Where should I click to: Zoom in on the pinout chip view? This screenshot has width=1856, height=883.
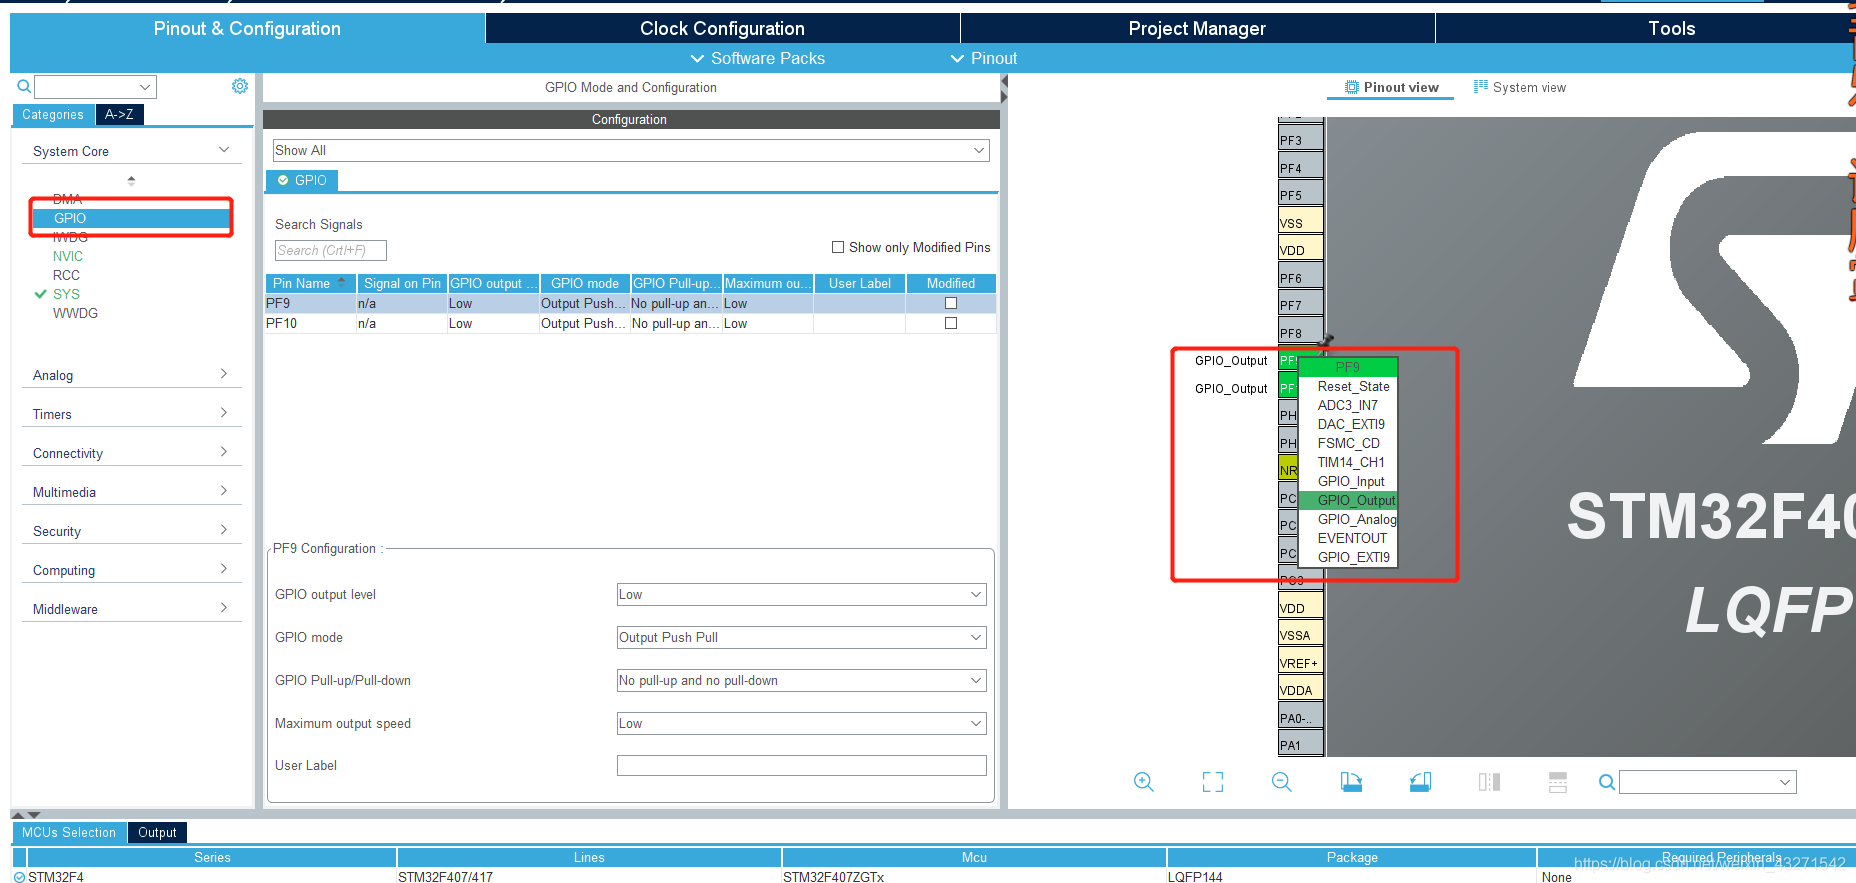[1144, 782]
